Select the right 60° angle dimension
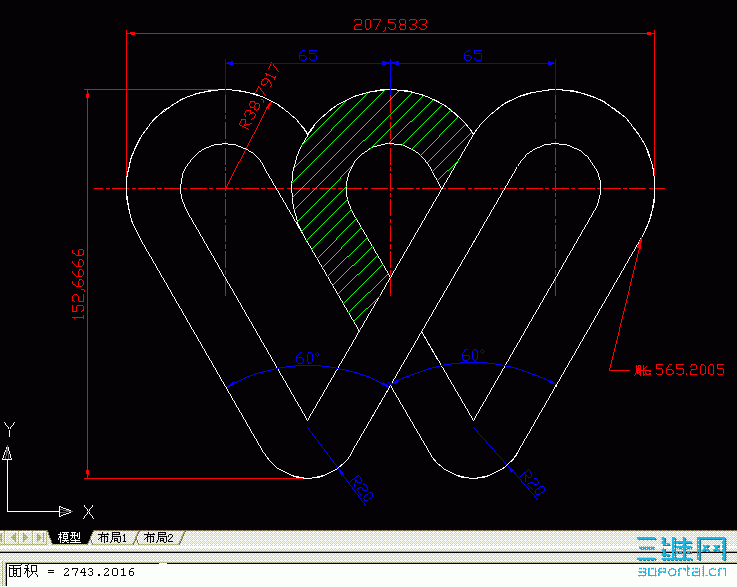 (473, 354)
